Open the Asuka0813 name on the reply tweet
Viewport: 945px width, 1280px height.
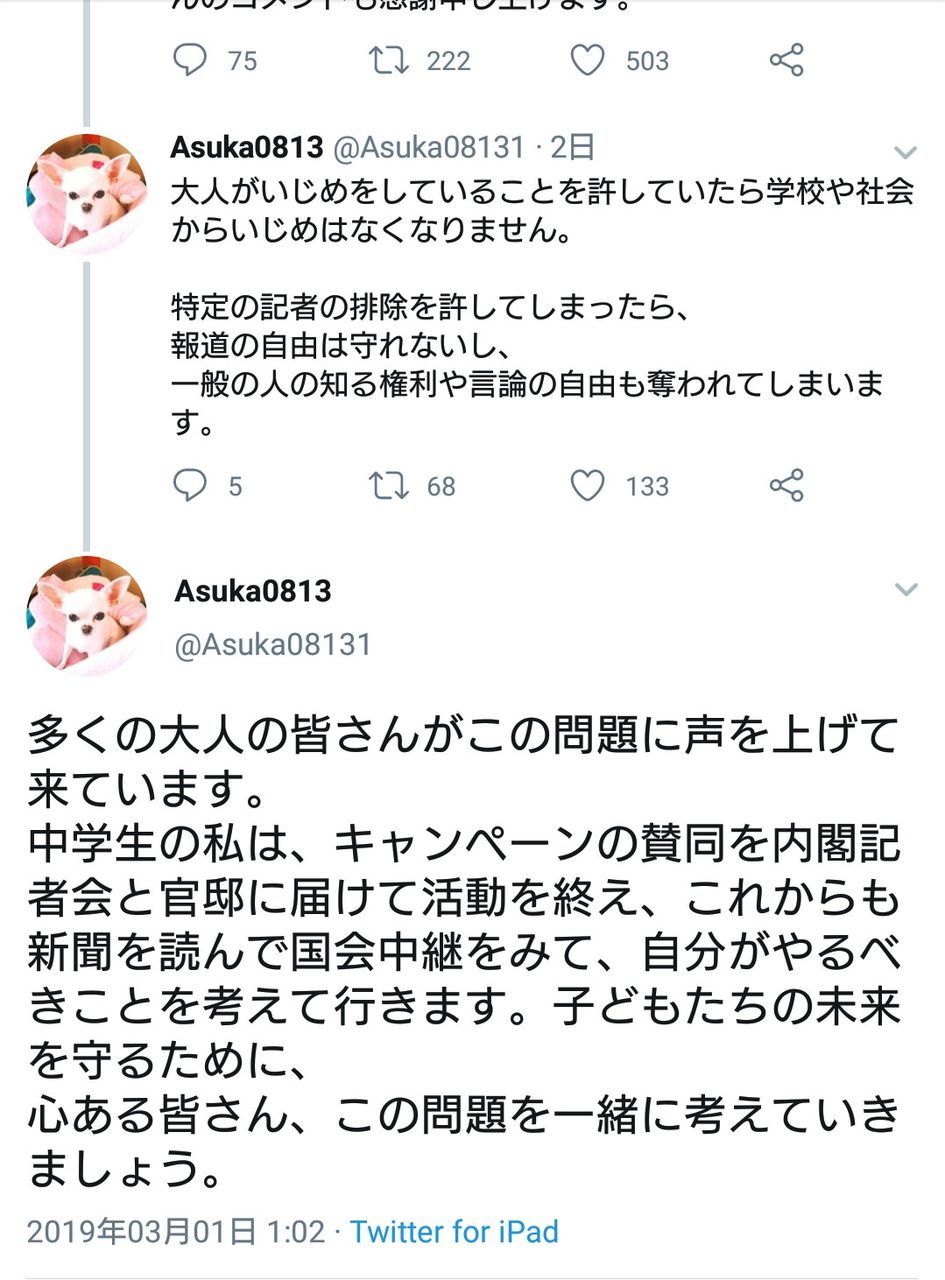point(246,148)
